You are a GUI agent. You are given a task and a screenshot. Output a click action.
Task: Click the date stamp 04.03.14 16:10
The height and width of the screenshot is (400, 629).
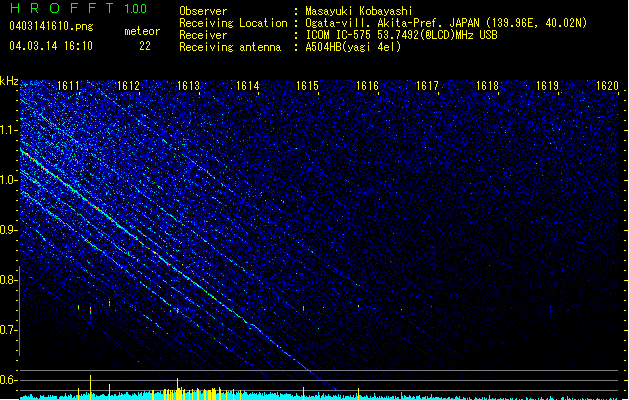pyautogui.click(x=51, y=46)
